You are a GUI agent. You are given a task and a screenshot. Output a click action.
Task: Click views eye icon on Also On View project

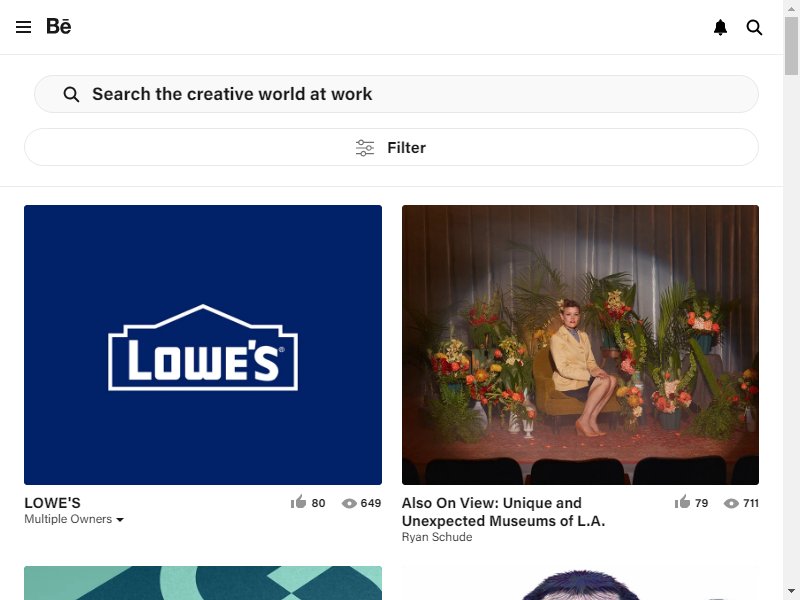[731, 503]
